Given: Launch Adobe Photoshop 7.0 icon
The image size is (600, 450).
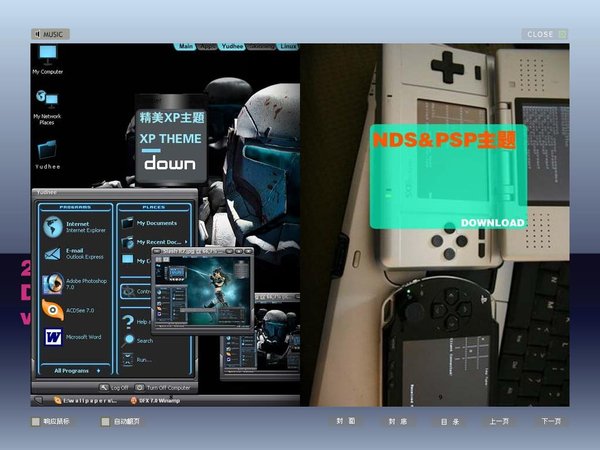Looking at the screenshot, I should 53,284.
